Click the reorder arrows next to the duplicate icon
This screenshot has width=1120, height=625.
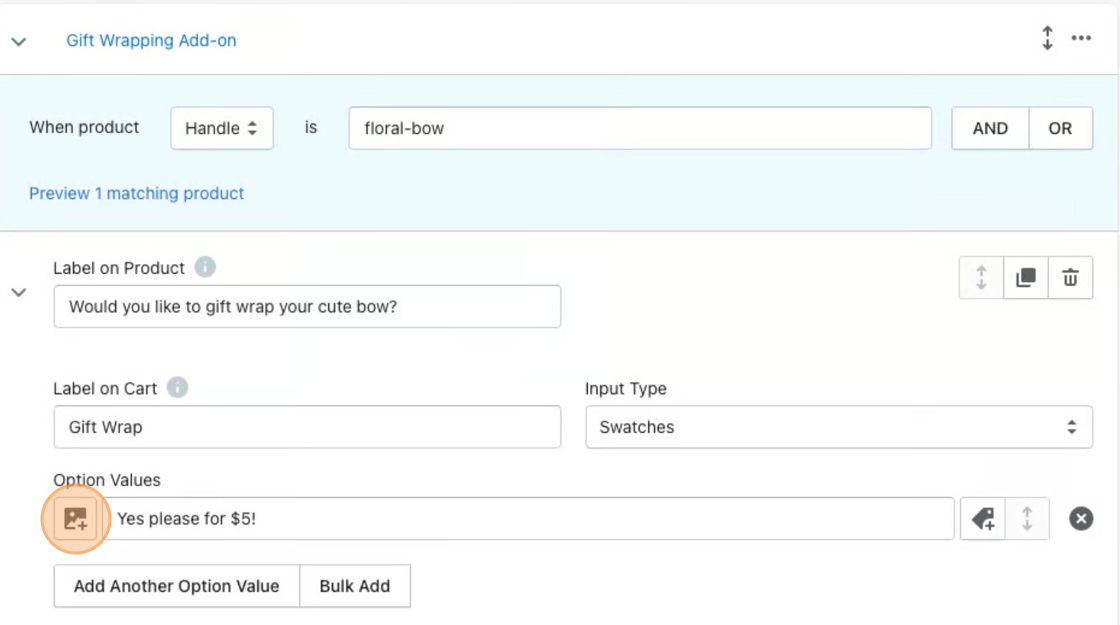click(981, 278)
